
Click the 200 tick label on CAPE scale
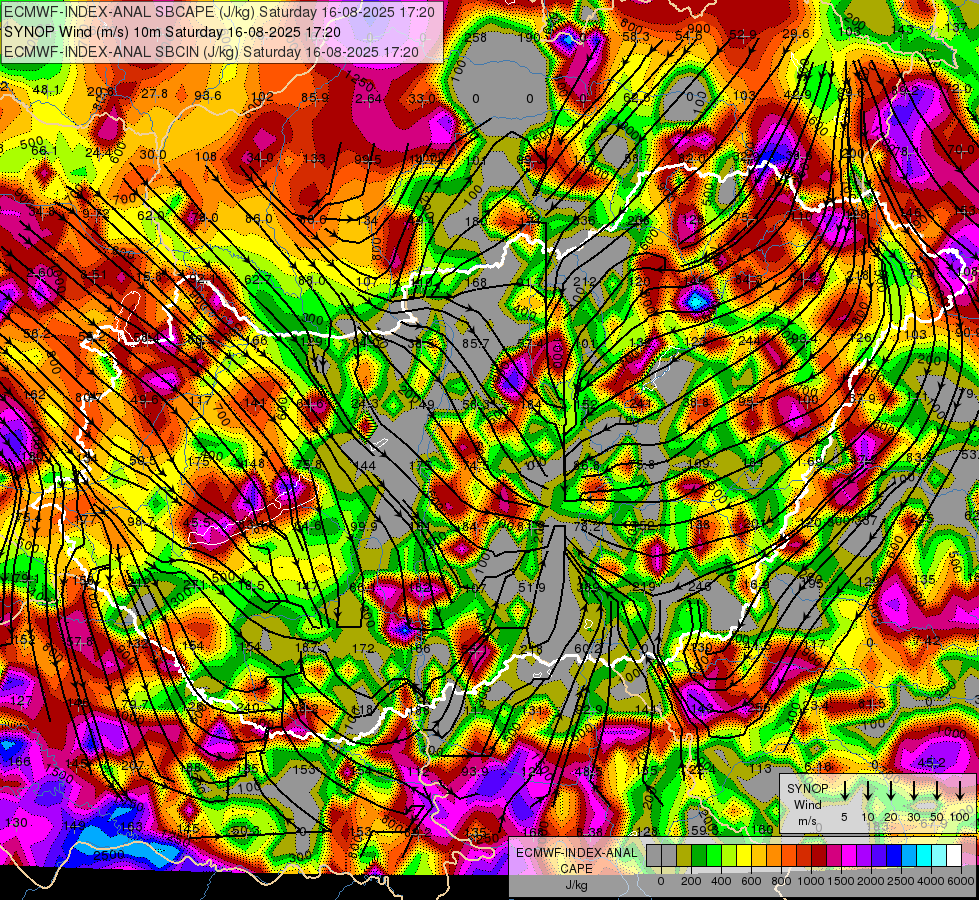click(691, 881)
